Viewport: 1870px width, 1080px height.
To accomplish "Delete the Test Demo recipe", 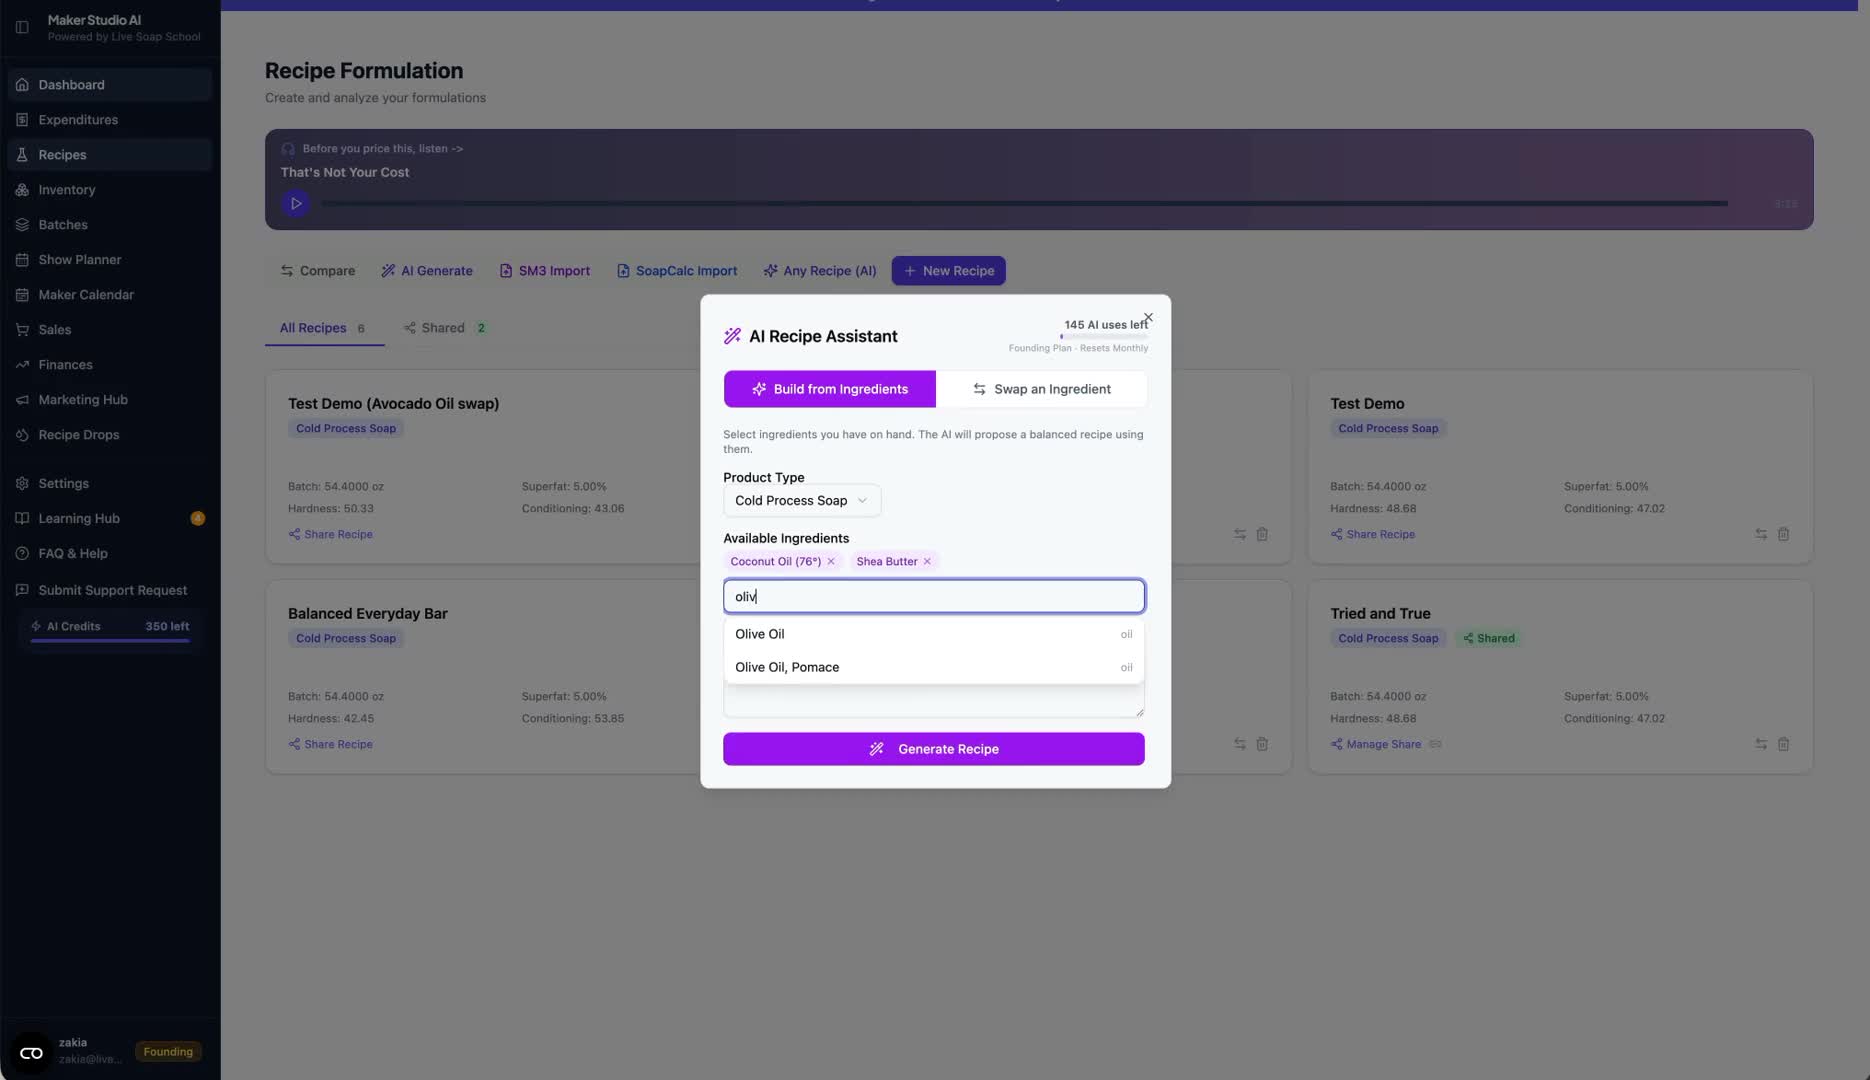I will 1783,535.
